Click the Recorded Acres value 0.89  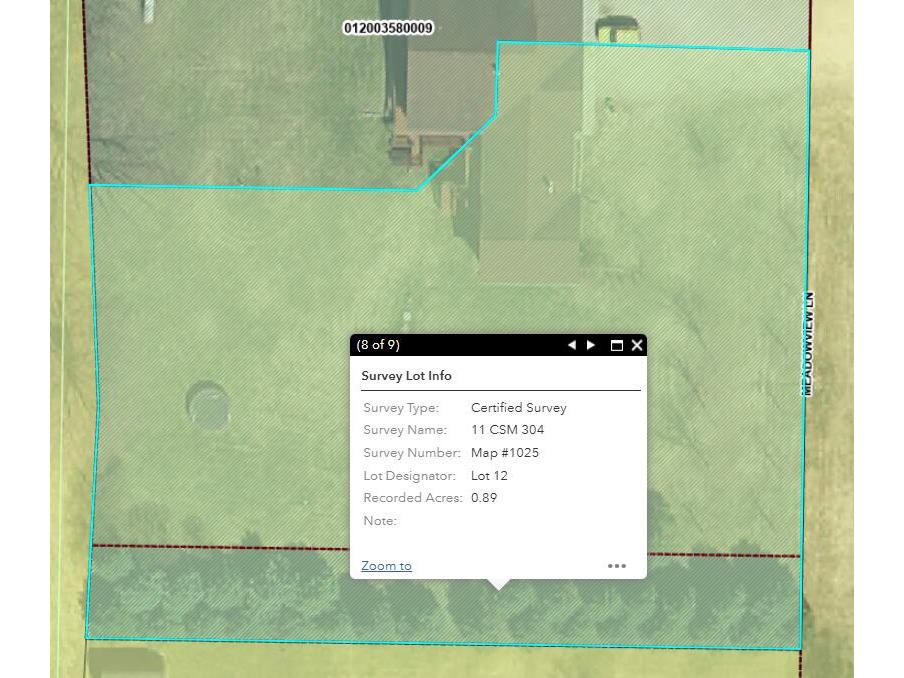[x=484, y=498]
